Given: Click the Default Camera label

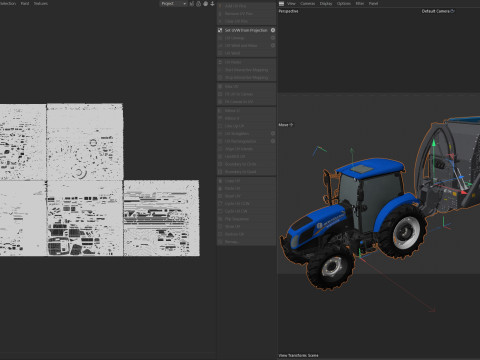Looking at the screenshot, I should pos(436,11).
